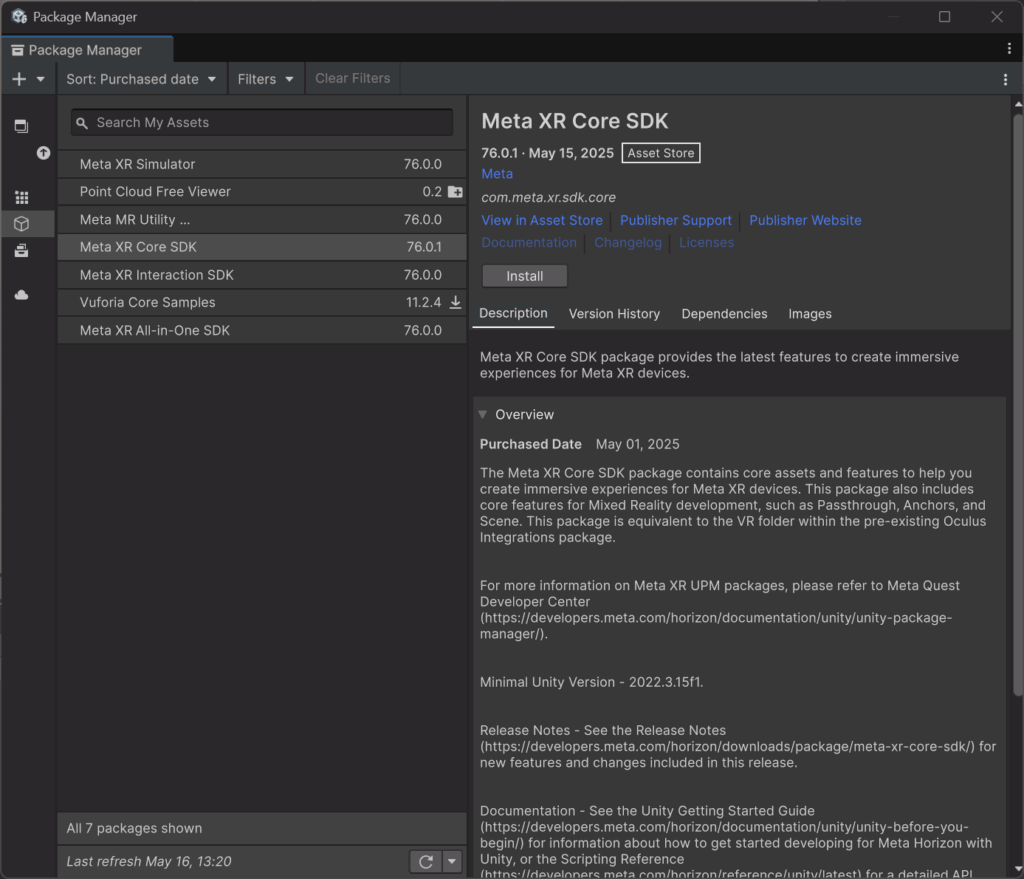
Task: Open the Filters dropdown
Action: click(x=265, y=79)
